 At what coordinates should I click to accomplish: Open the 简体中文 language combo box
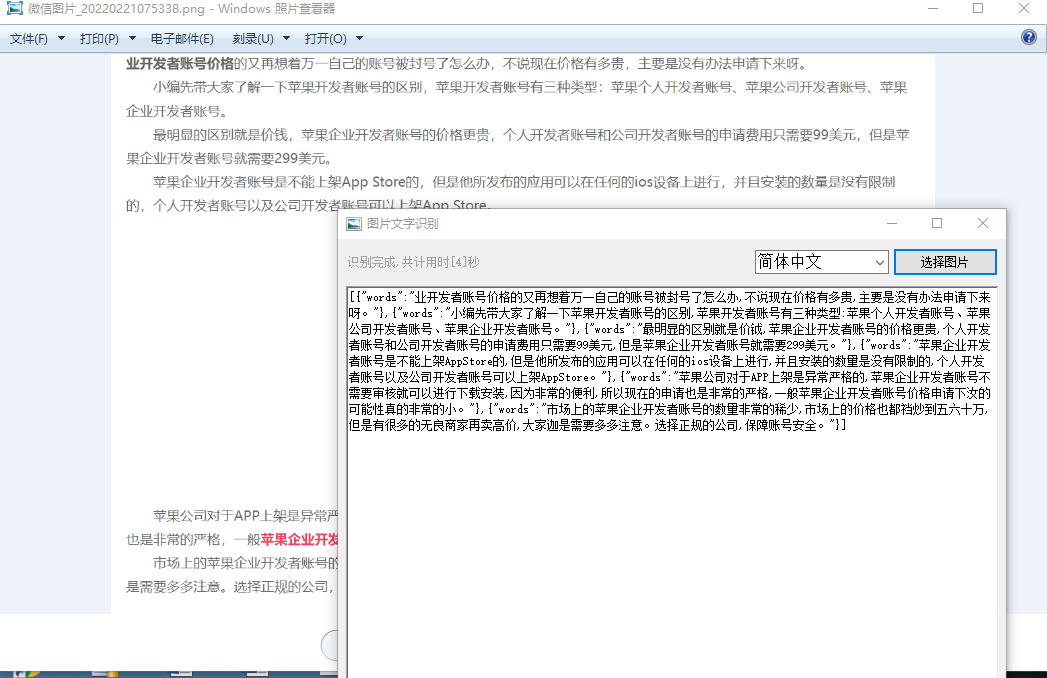(x=821, y=262)
